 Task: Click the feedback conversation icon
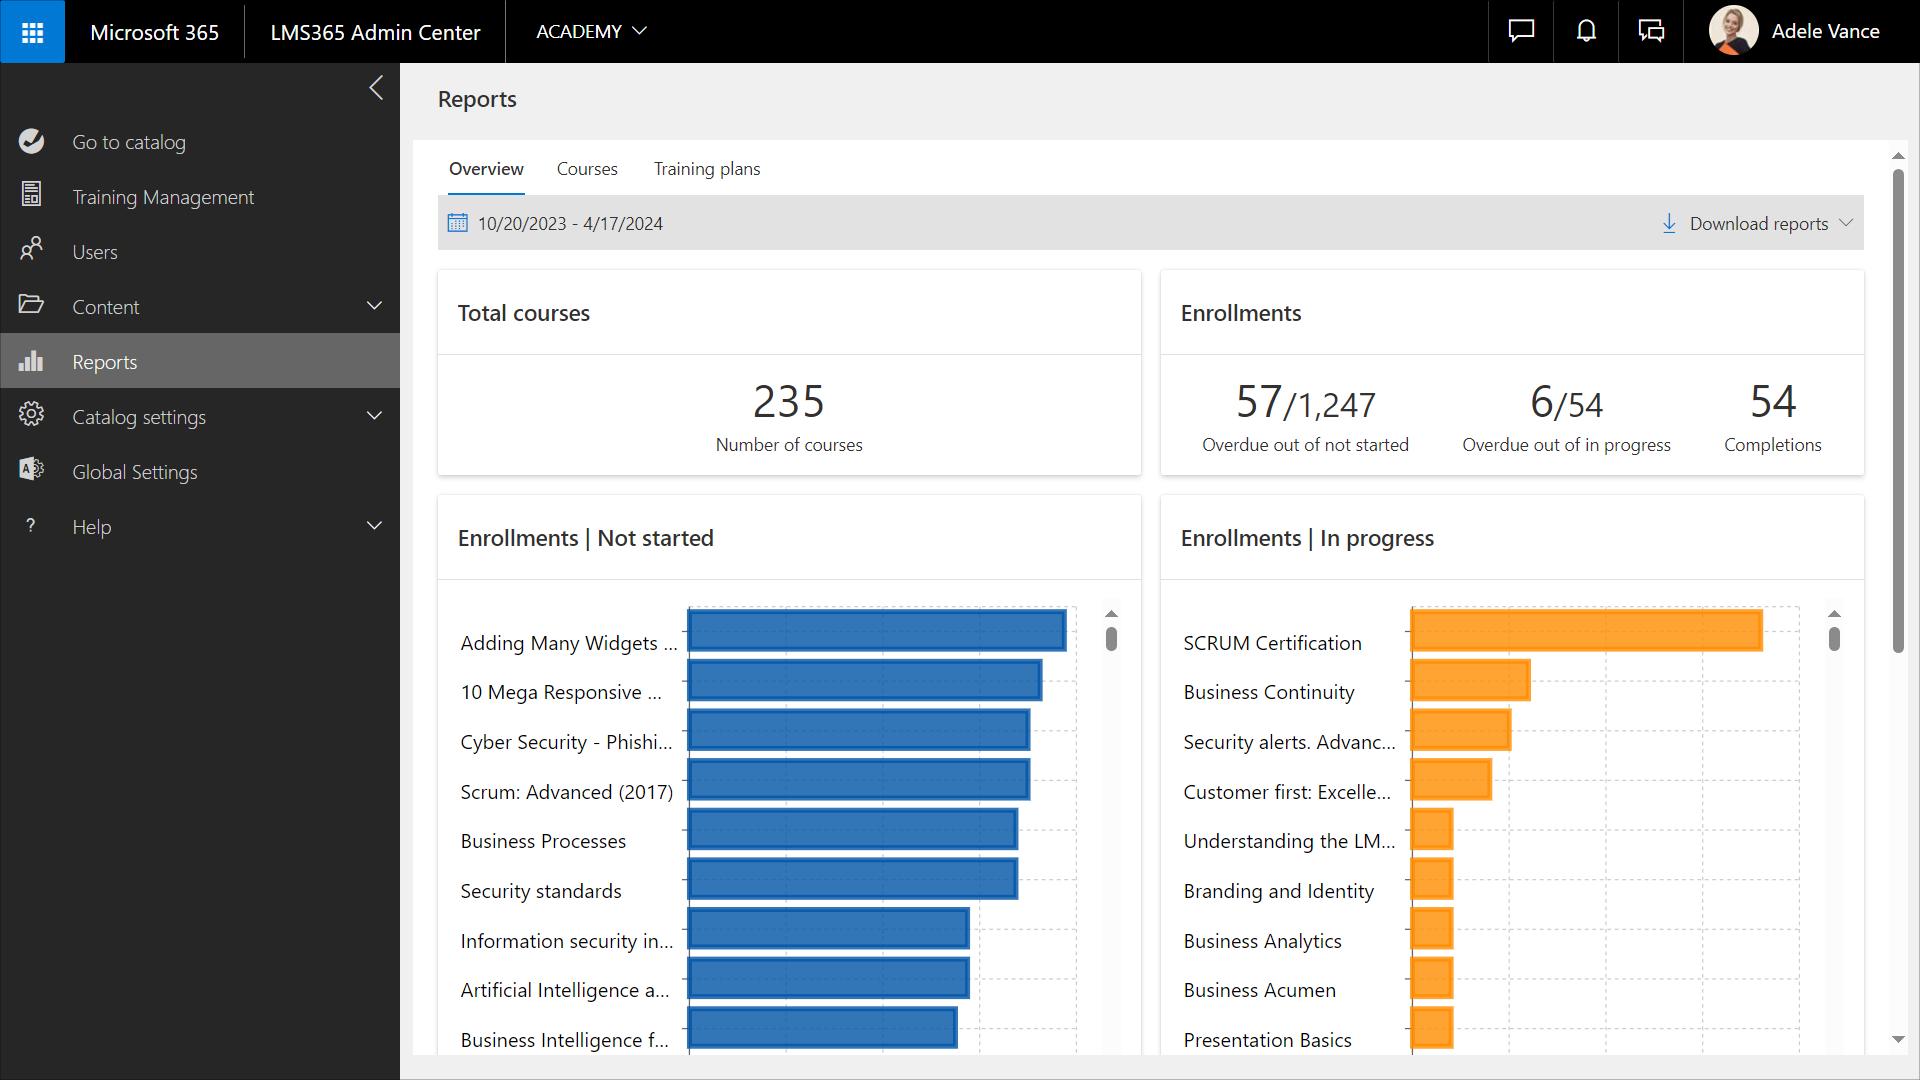click(1651, 32)
